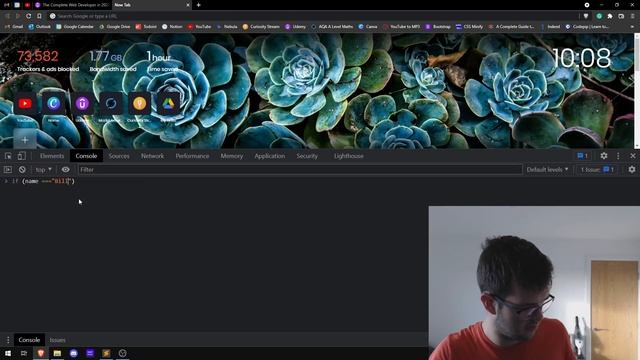Open the Bootstrap bookmark
Viewport: 640px width, 360px height.
pyautogui.click(x=438, y=27)
